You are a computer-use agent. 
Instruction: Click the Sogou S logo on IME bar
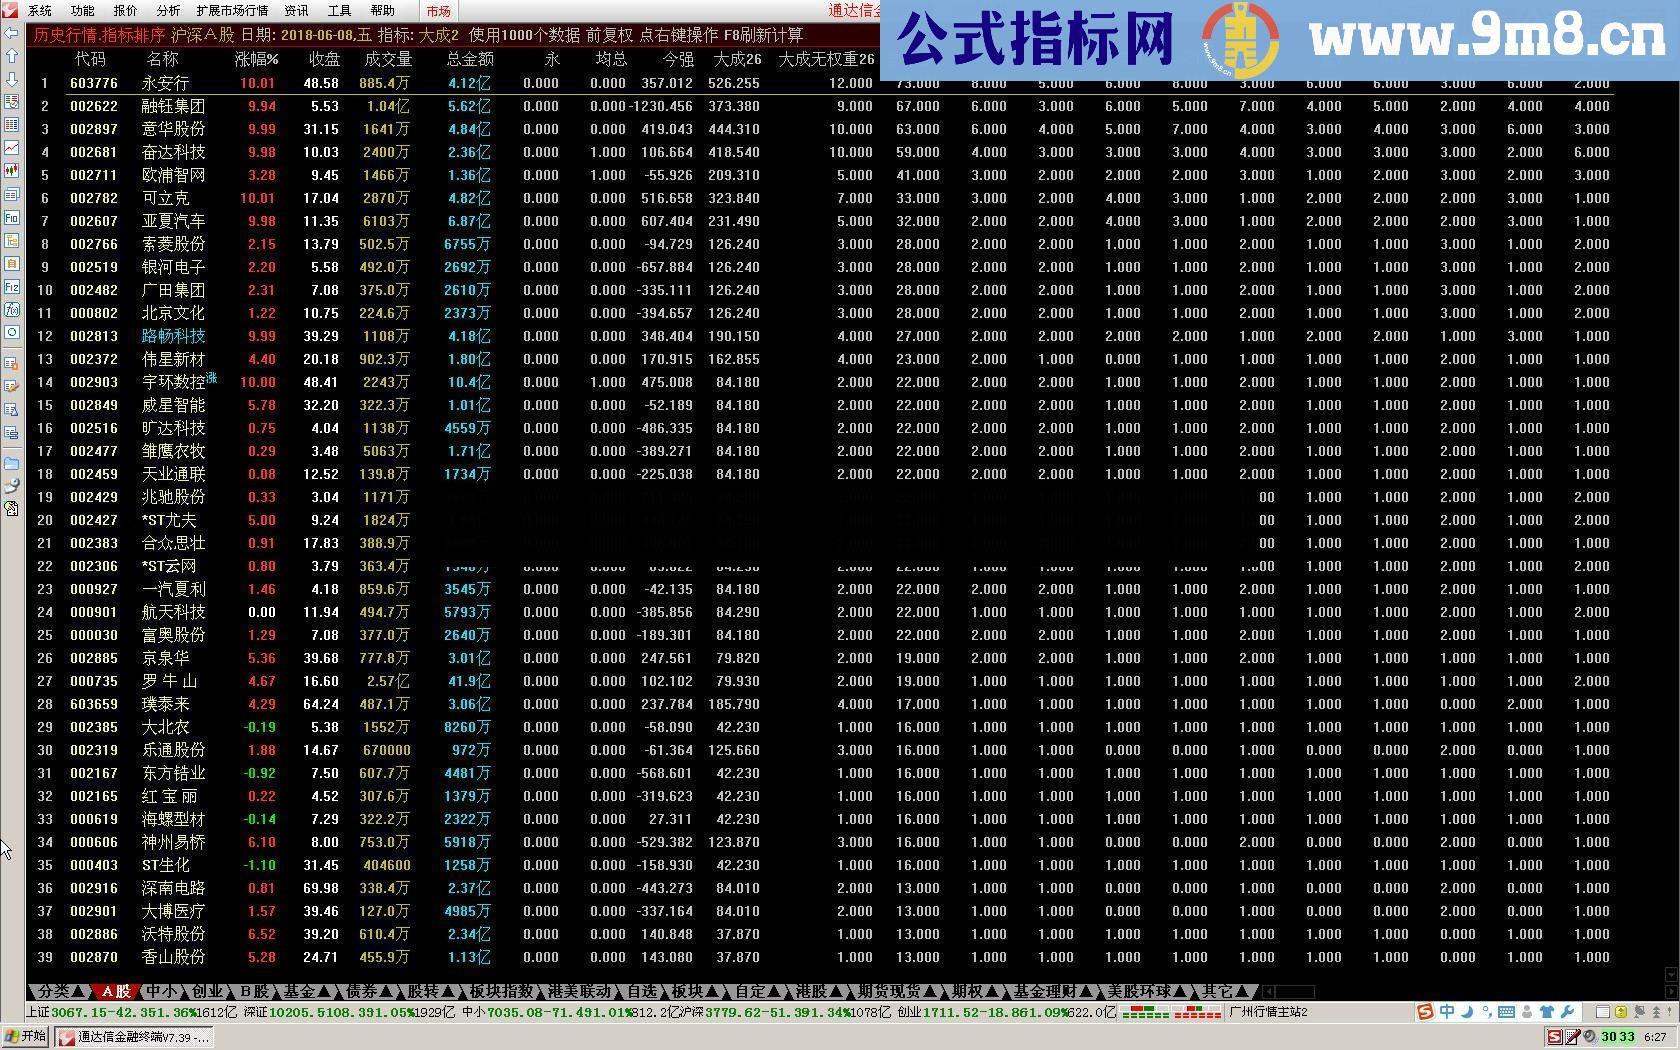click(x=1425, y=1012)
